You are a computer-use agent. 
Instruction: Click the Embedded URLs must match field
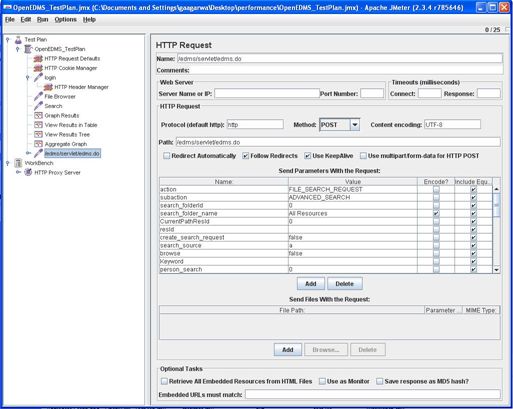373,395
